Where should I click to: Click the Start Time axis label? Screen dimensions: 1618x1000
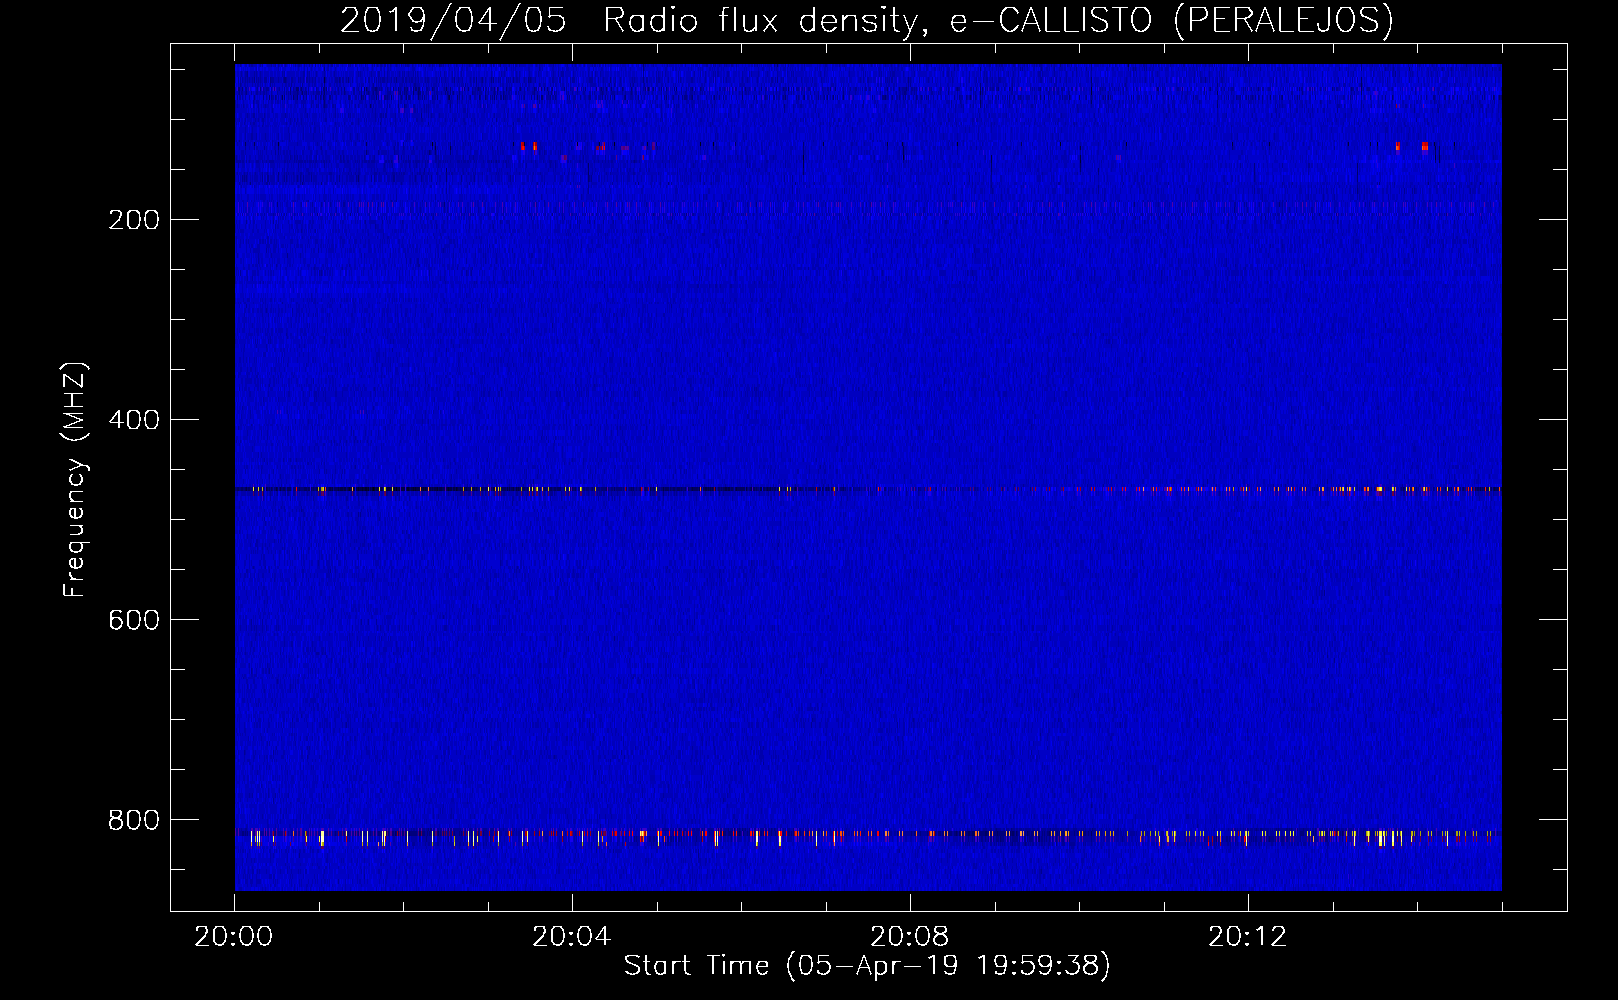(867, 966)
